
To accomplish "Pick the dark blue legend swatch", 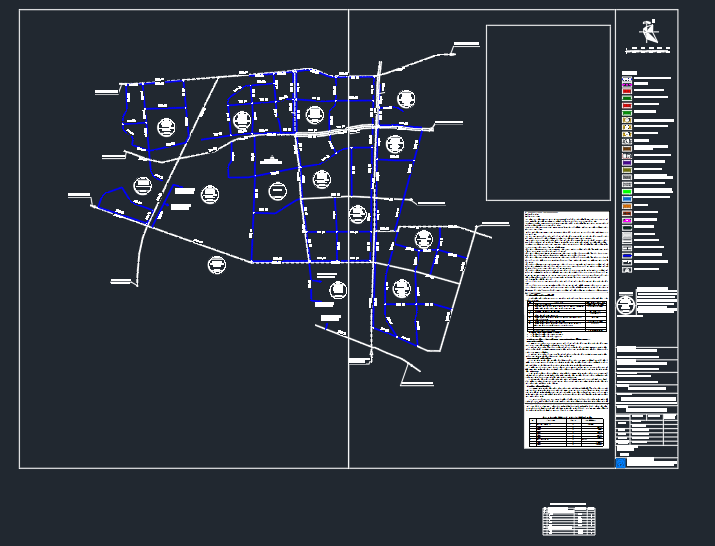I will point(627,256).
